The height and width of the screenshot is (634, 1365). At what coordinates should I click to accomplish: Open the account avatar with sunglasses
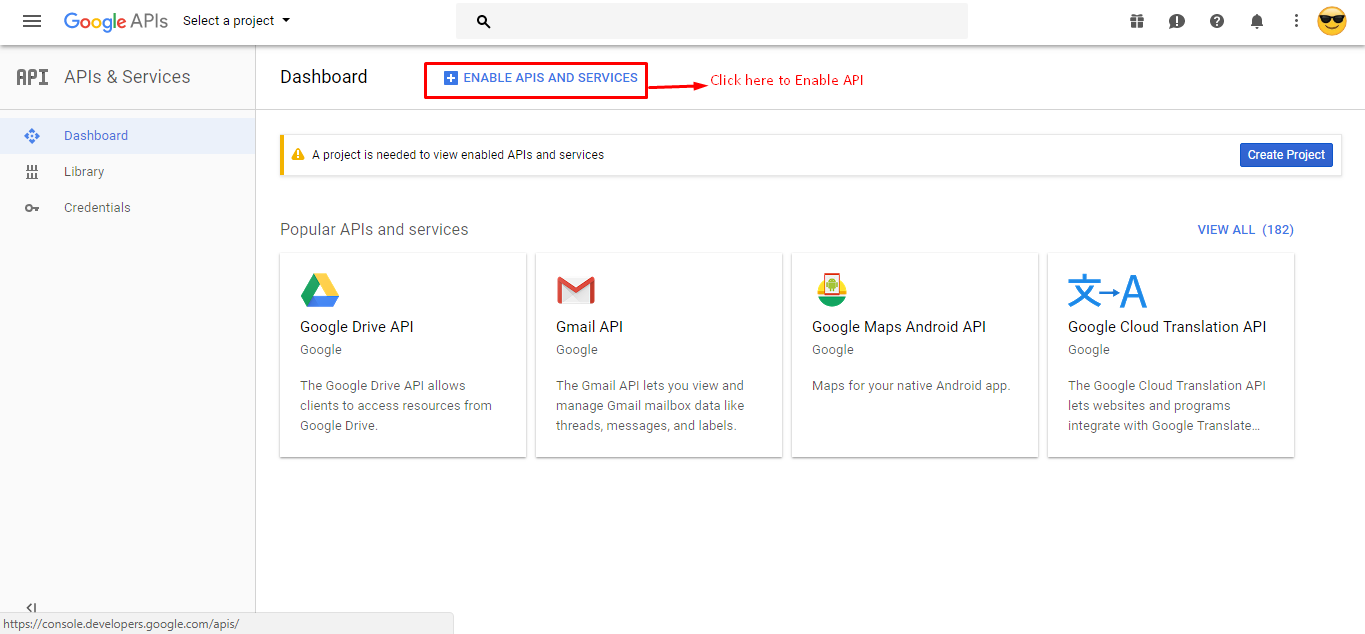1332,21
